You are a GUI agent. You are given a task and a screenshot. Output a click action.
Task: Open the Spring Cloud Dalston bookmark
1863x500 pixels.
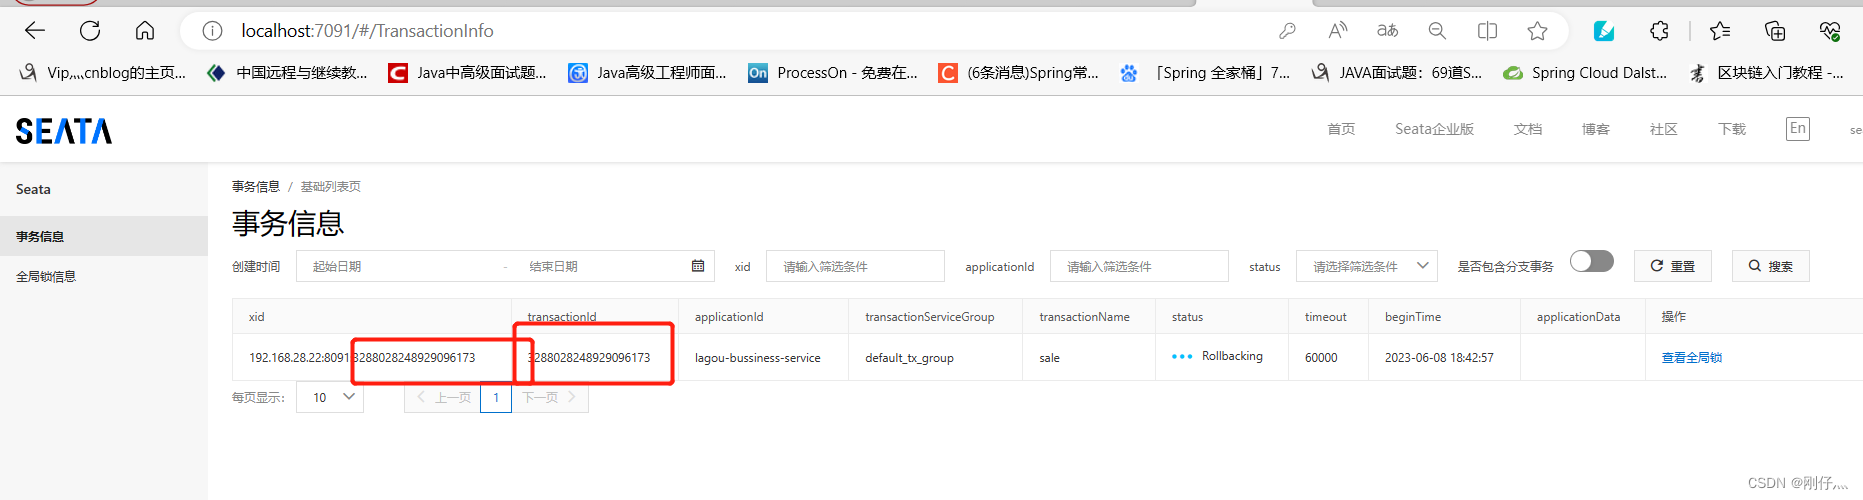coord(1586,73)
